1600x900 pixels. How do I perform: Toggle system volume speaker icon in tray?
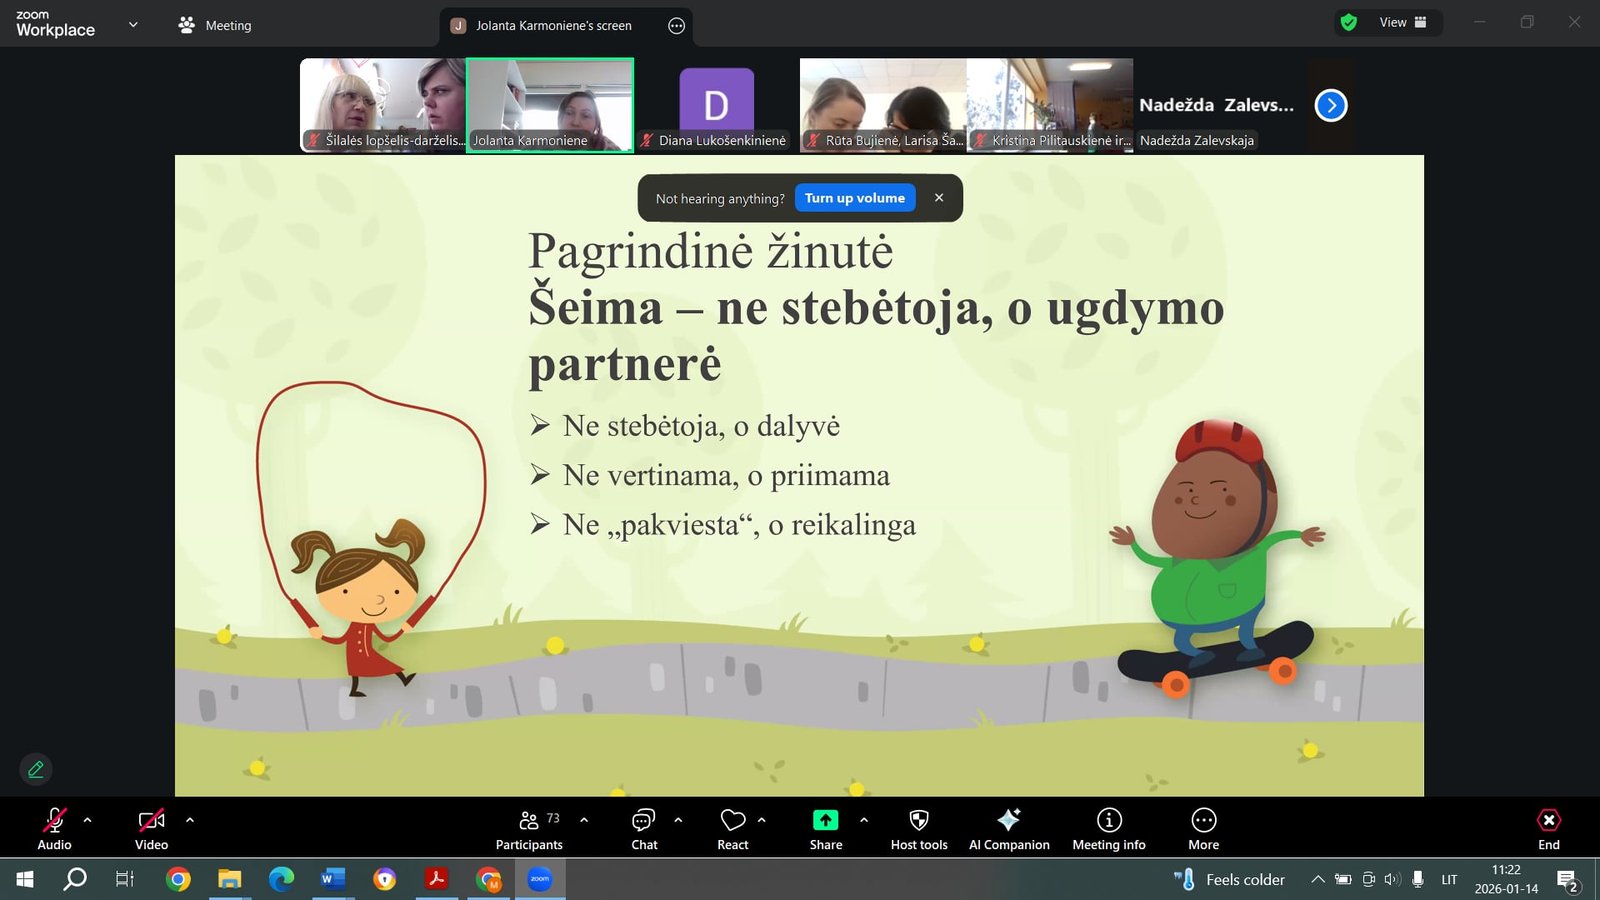click(x=1392, y=880)
